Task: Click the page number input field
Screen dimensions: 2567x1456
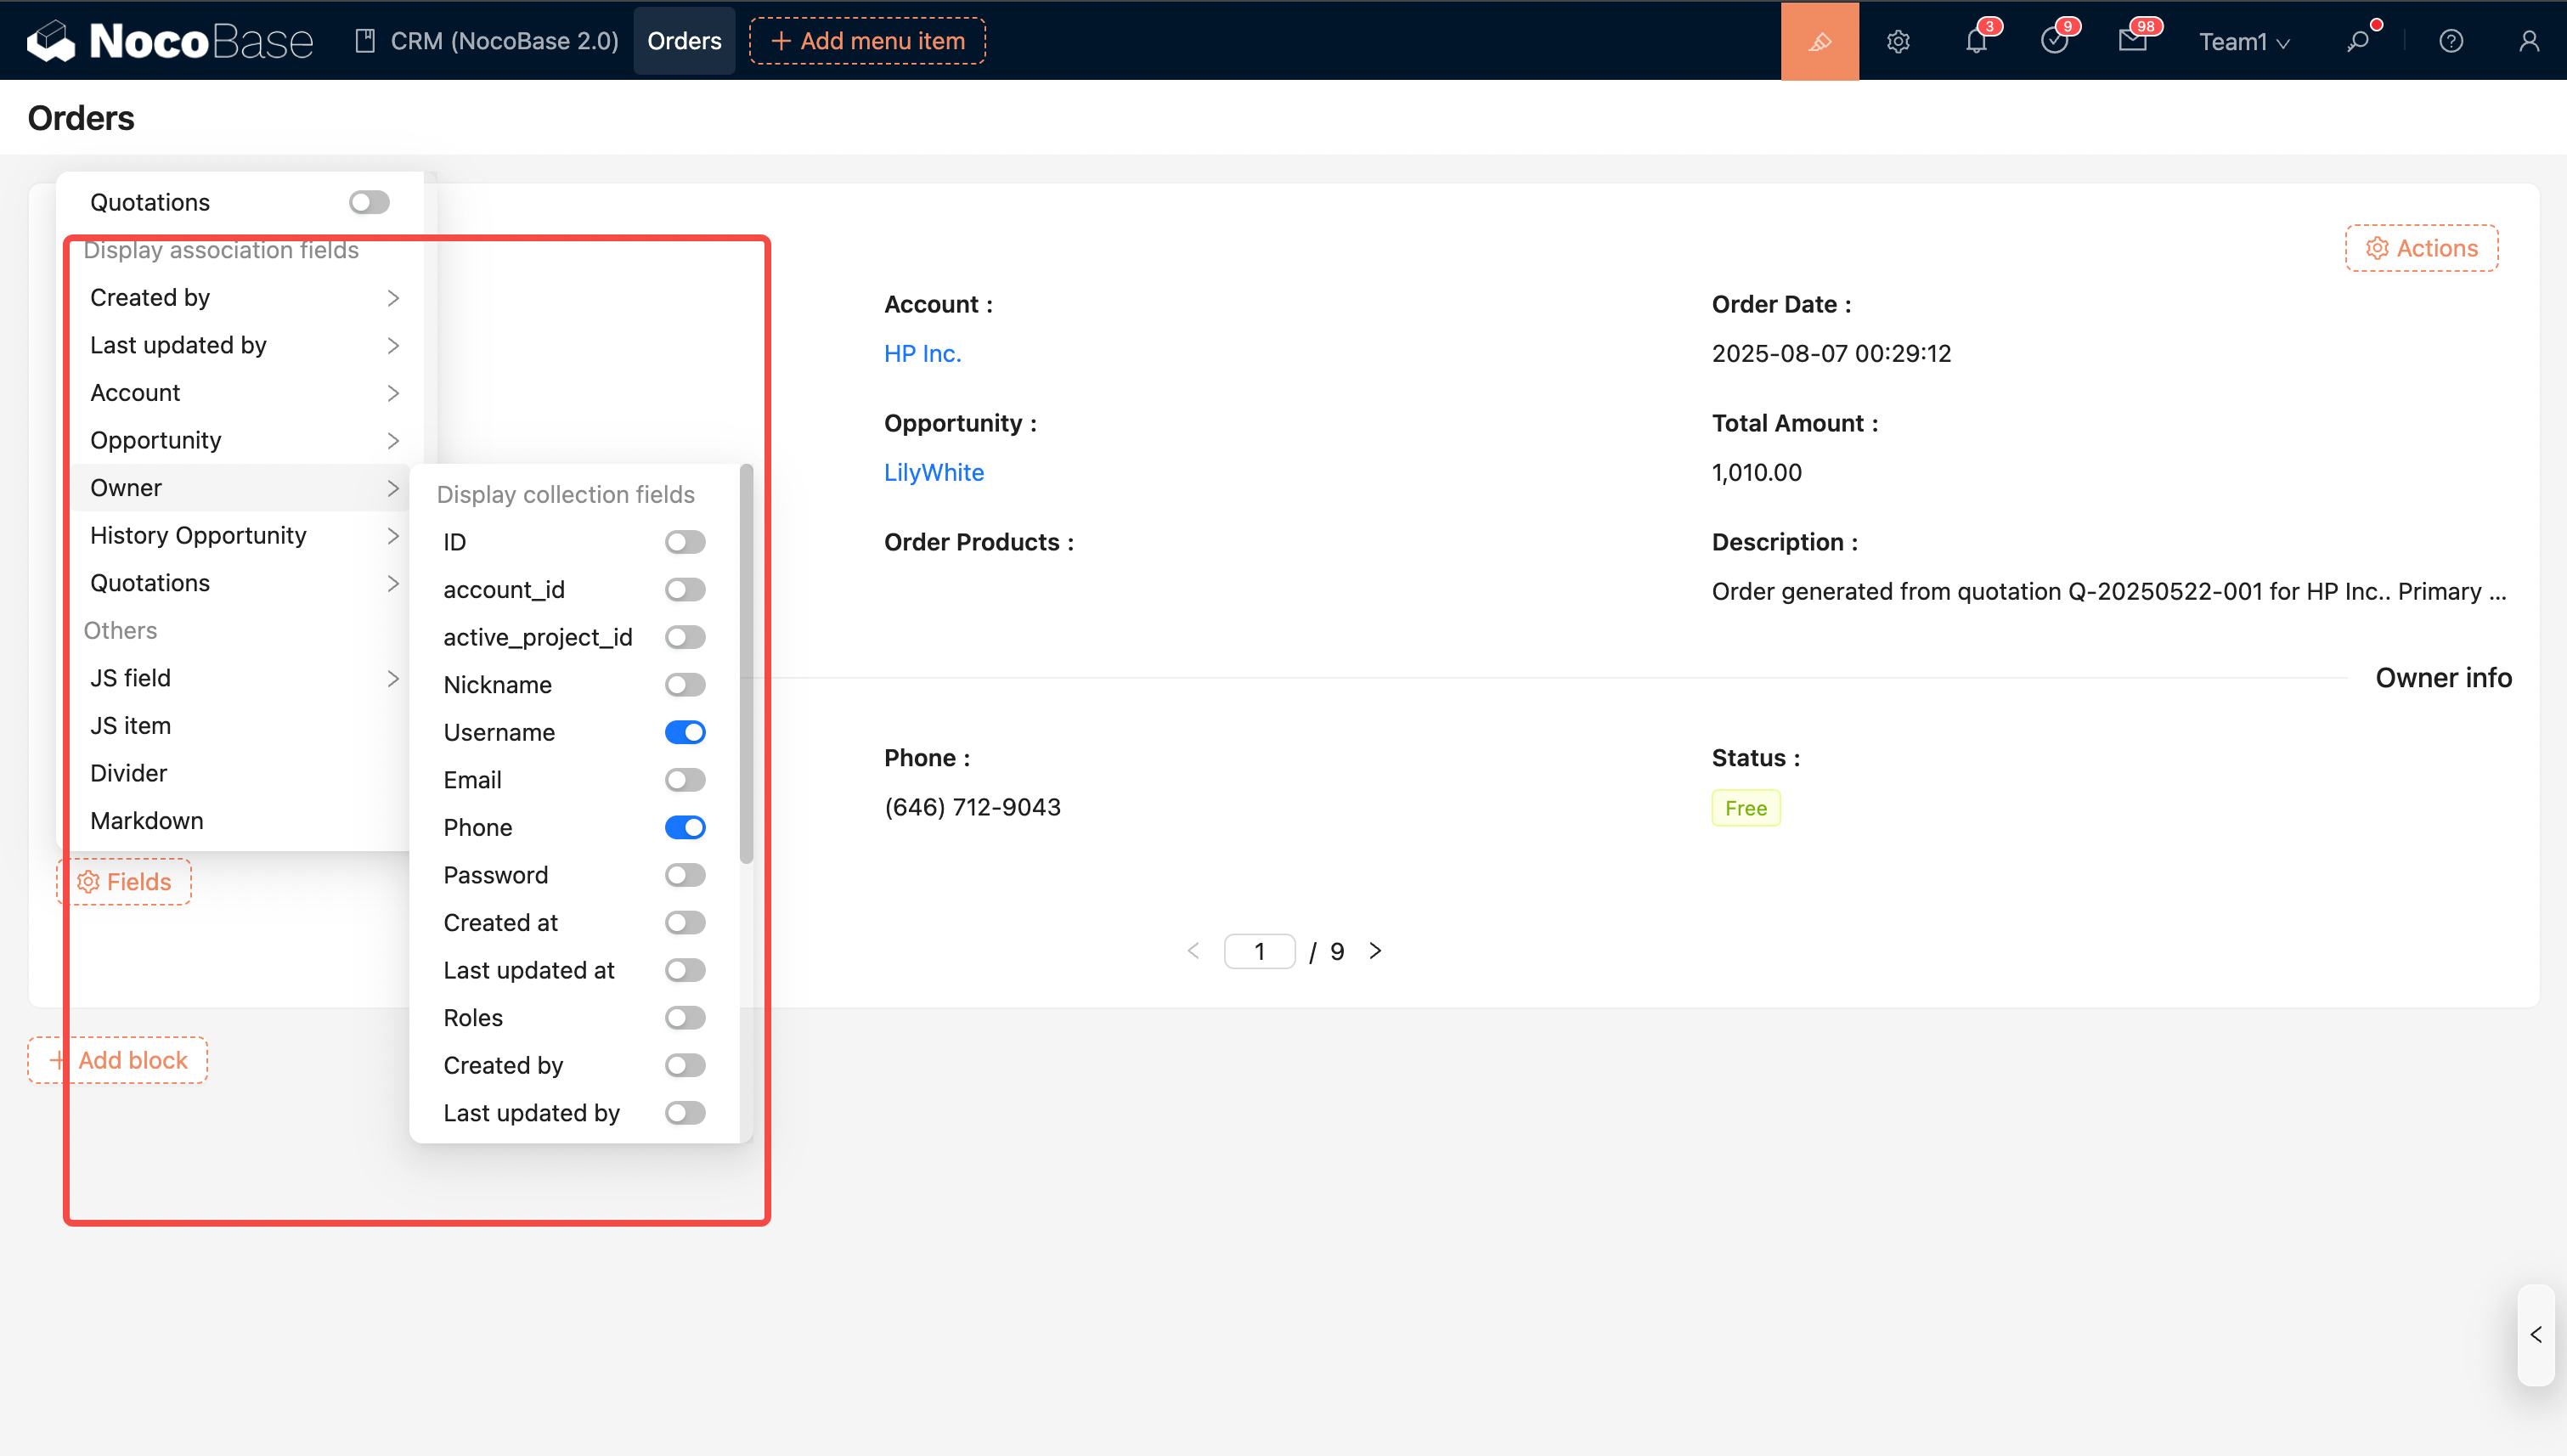Action: click(1259, 951)
